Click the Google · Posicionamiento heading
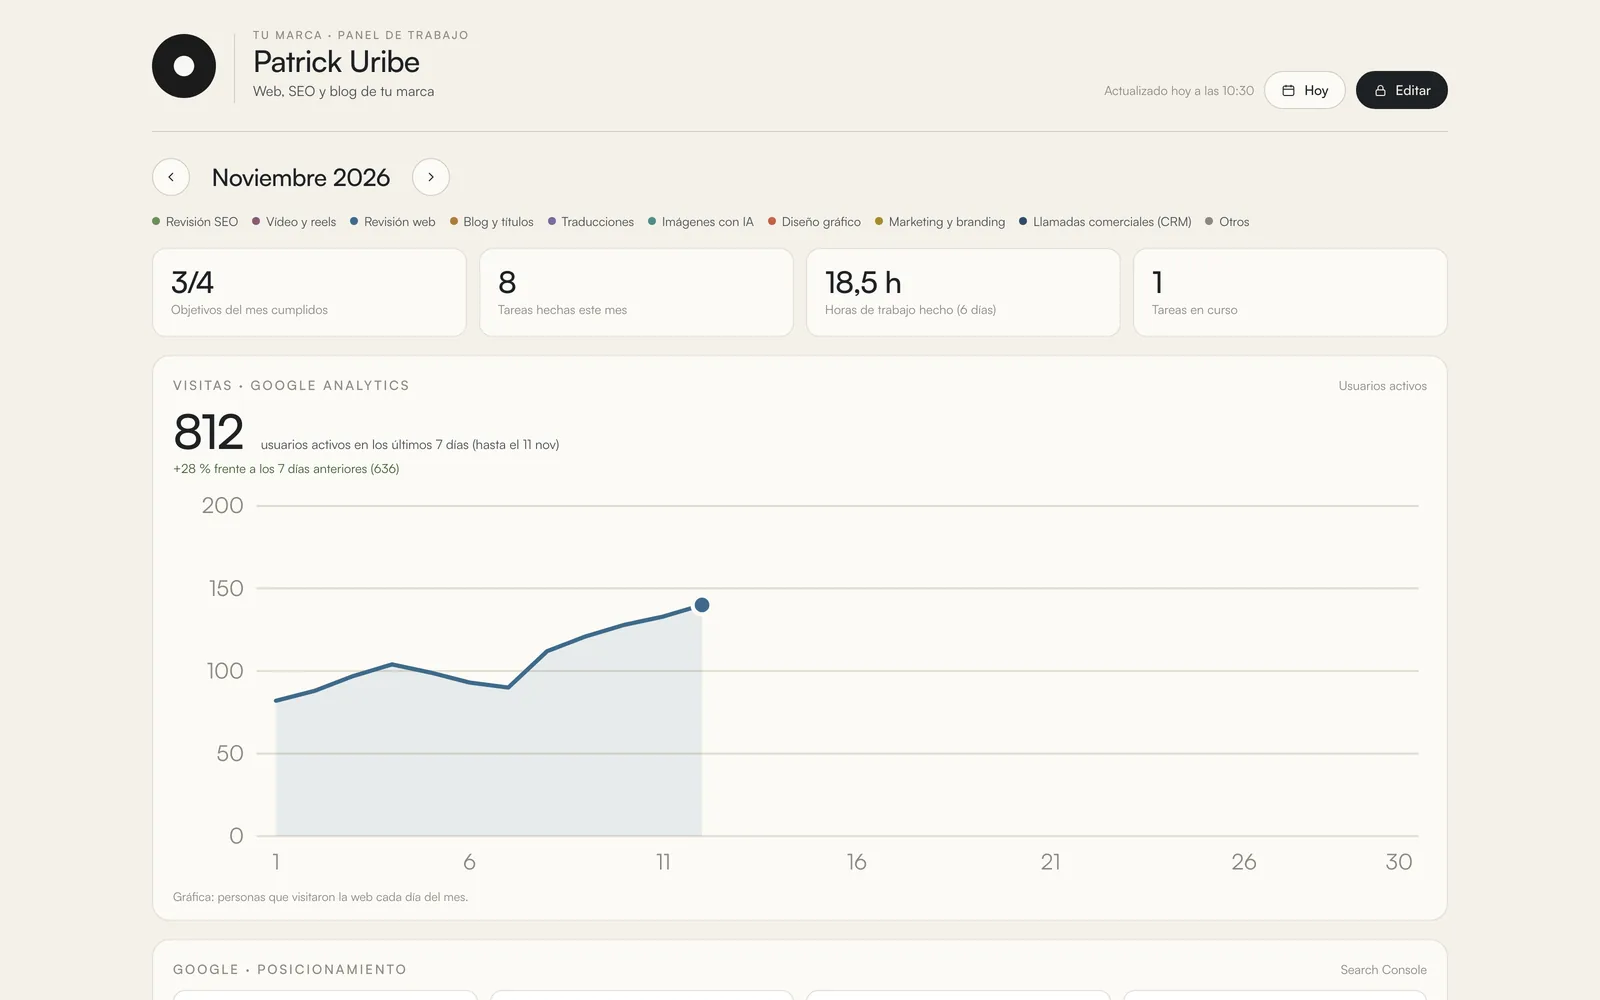The width and height of the screenshot is (1600, 1000). click(290, 969)
